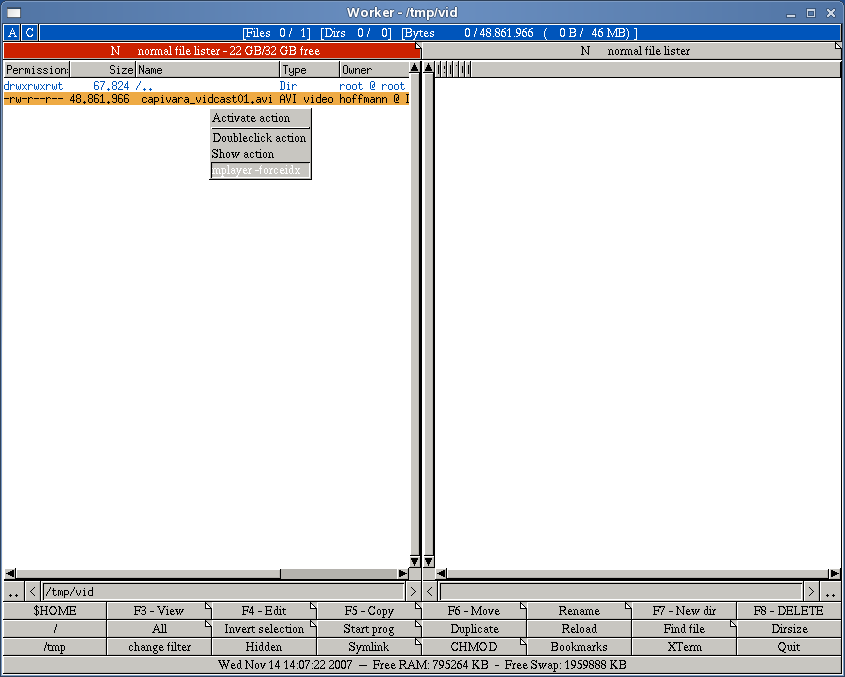
Task: Click the left path field showing /tmp/vid
Action: pyautogui.click(x=222, y=592)
